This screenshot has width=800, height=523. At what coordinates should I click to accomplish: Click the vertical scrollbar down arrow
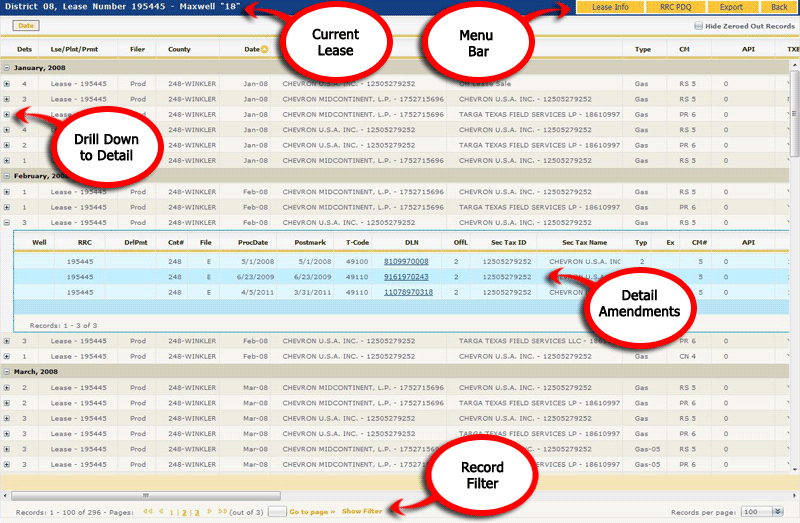click(794, 469)
